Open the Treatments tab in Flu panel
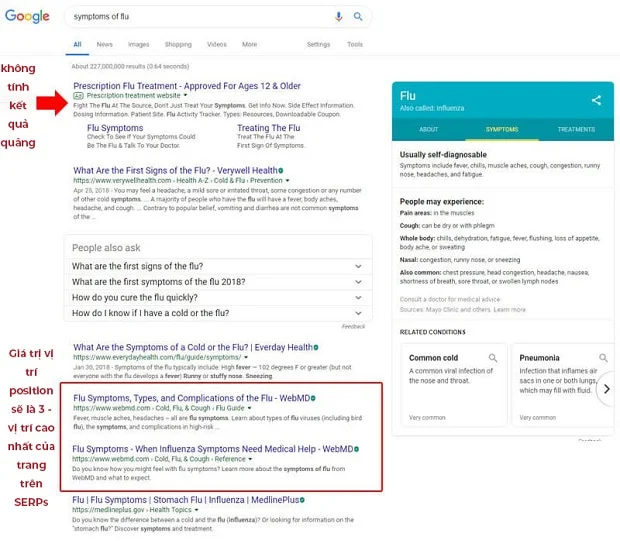Image resolution: width=620 pixels, height=547 pixels. [x=576, y=129]
